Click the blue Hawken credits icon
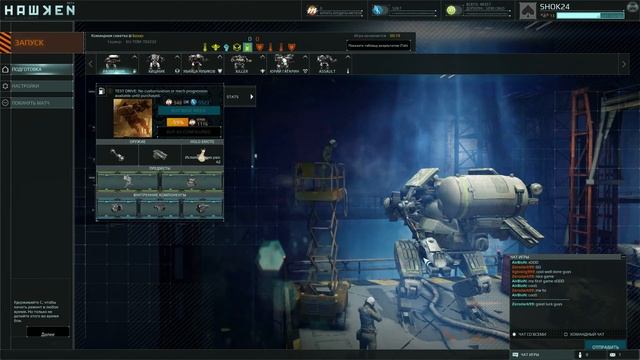Image resolution: width=640 pixels, height=360 pixels. [x=378, y=11]
